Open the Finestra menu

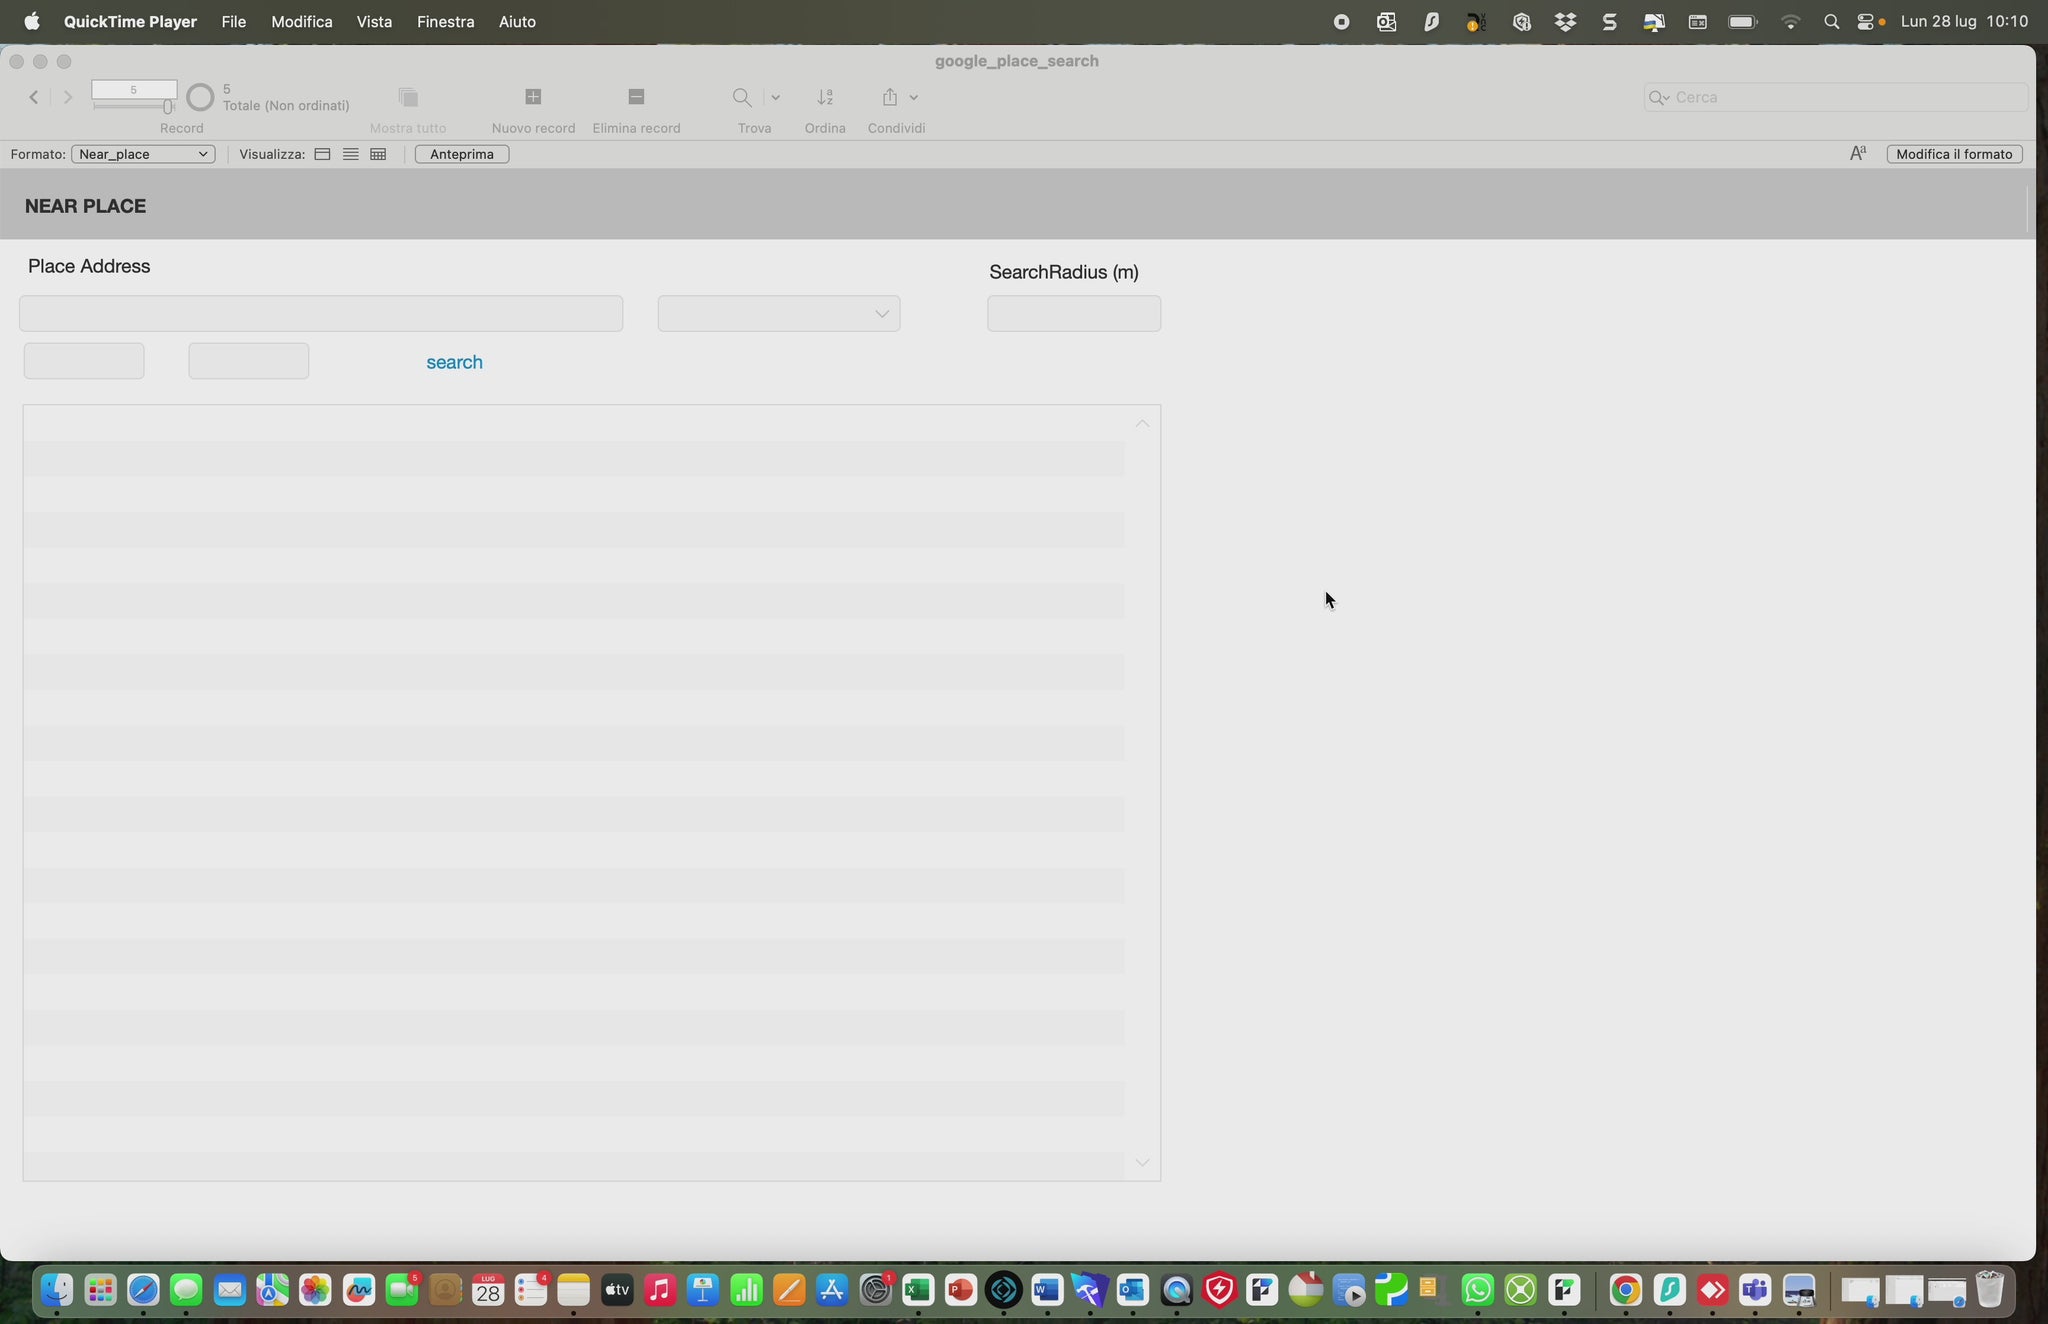click(445, 22)
